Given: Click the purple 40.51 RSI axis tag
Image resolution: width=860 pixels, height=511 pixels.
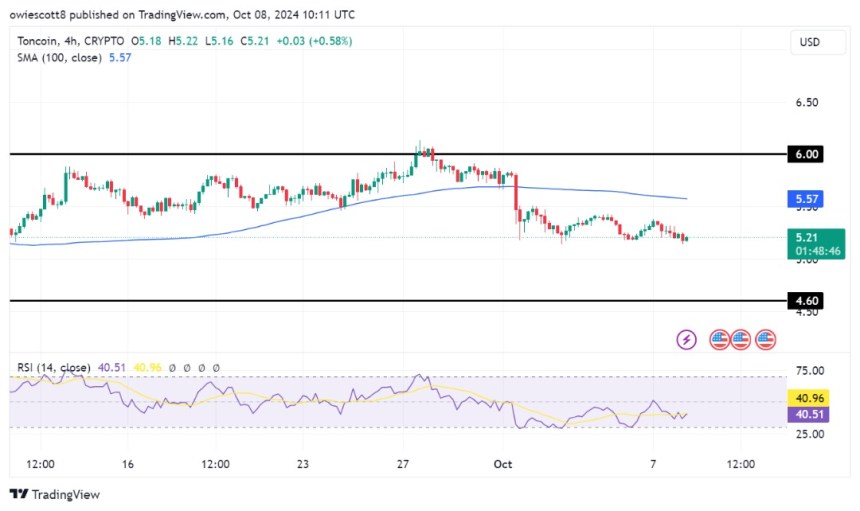Looking at the screenshot, I should 805,414.
